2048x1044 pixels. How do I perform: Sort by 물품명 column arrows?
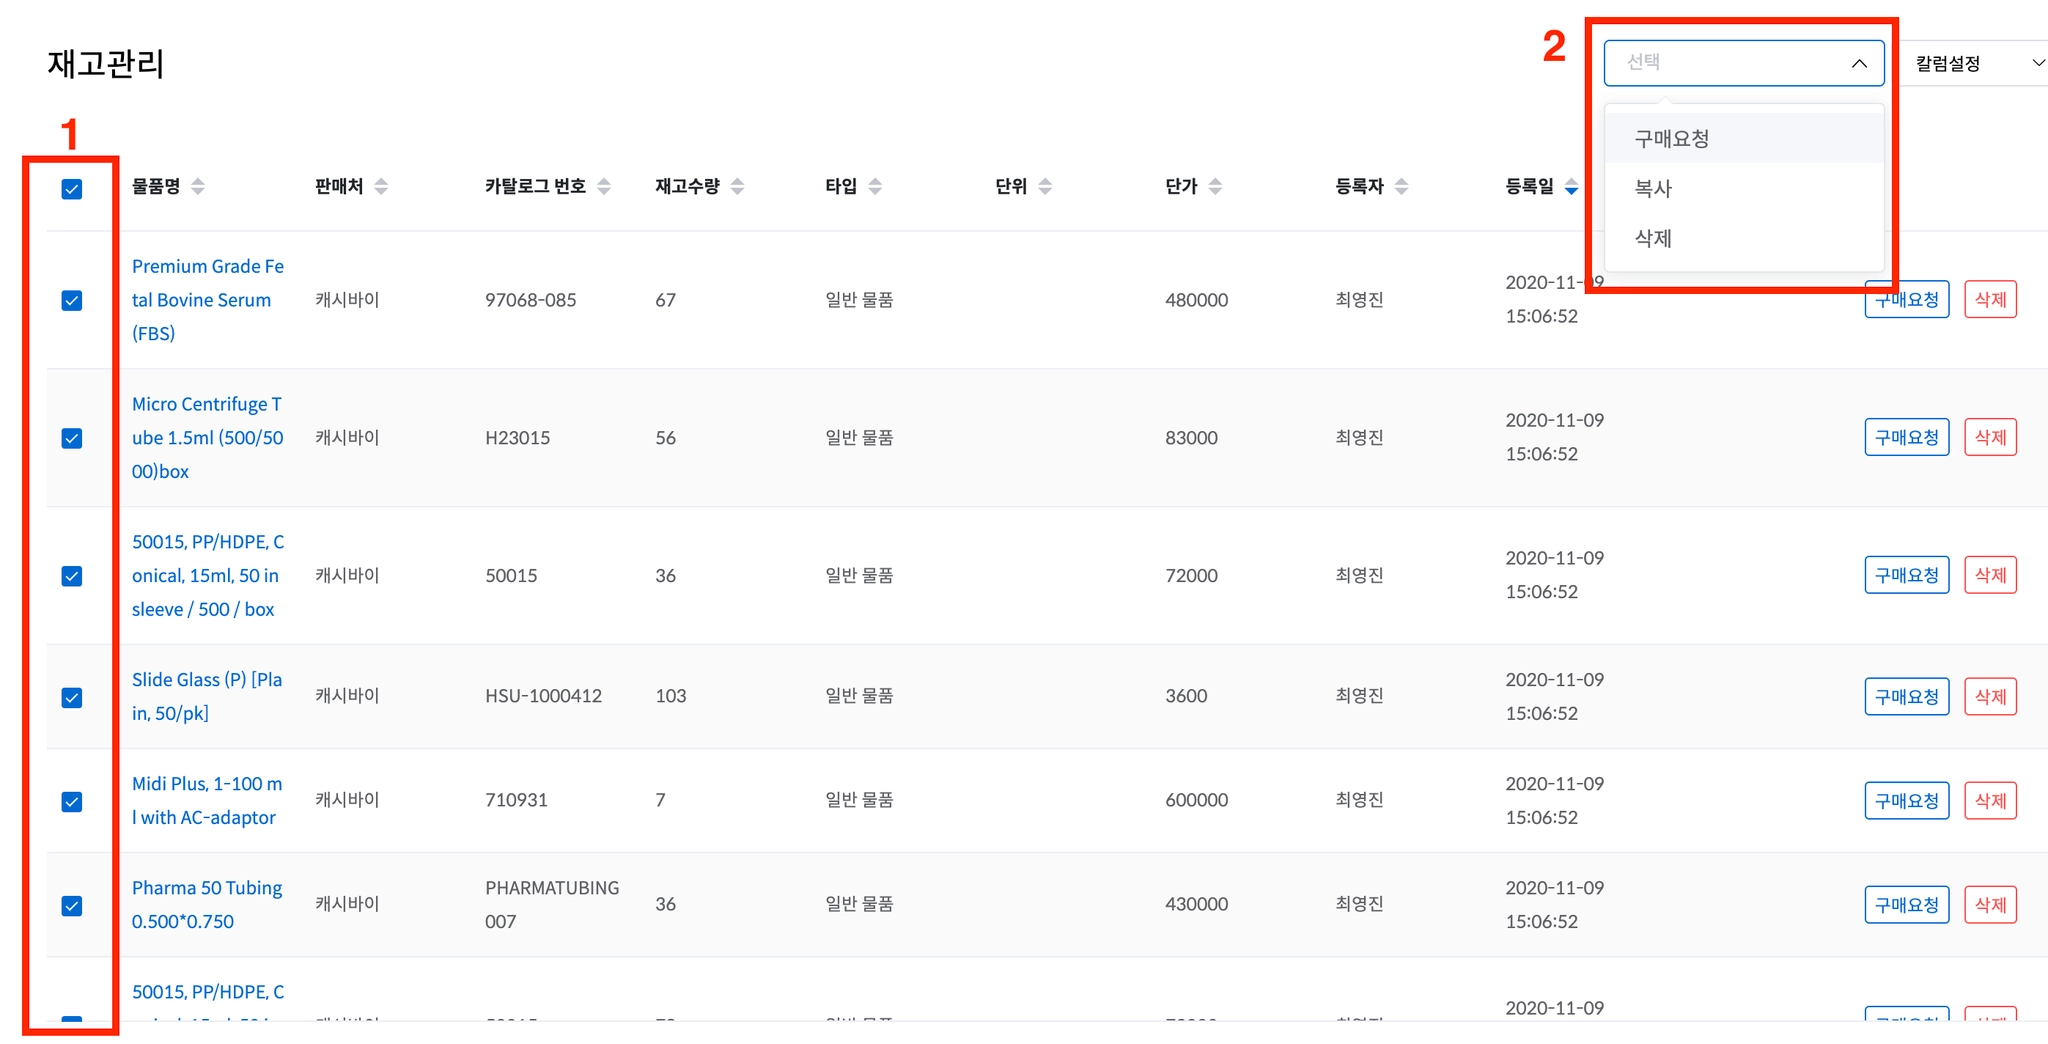[x=198, y=186]
